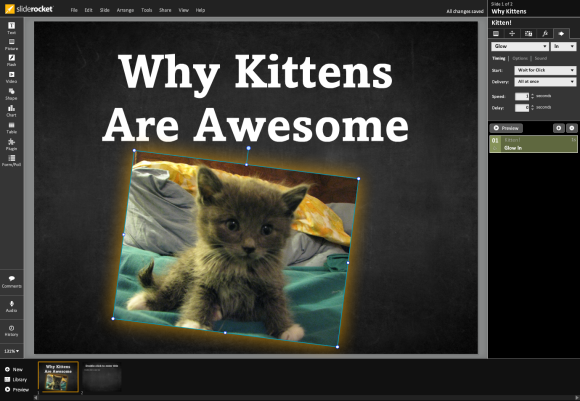Open the effects (fx) inspector tab
The image size is (580, 401).
545,34
